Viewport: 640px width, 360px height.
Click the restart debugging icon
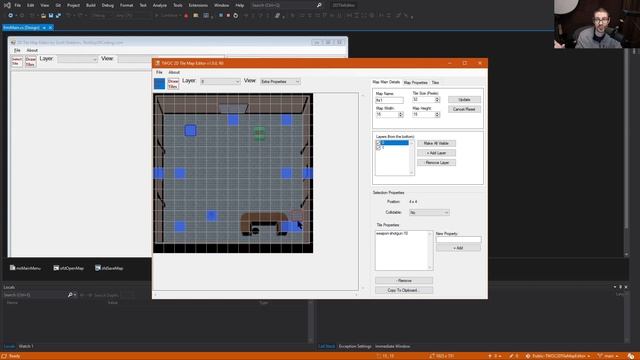pyautogui.click(x=236, y=16)
